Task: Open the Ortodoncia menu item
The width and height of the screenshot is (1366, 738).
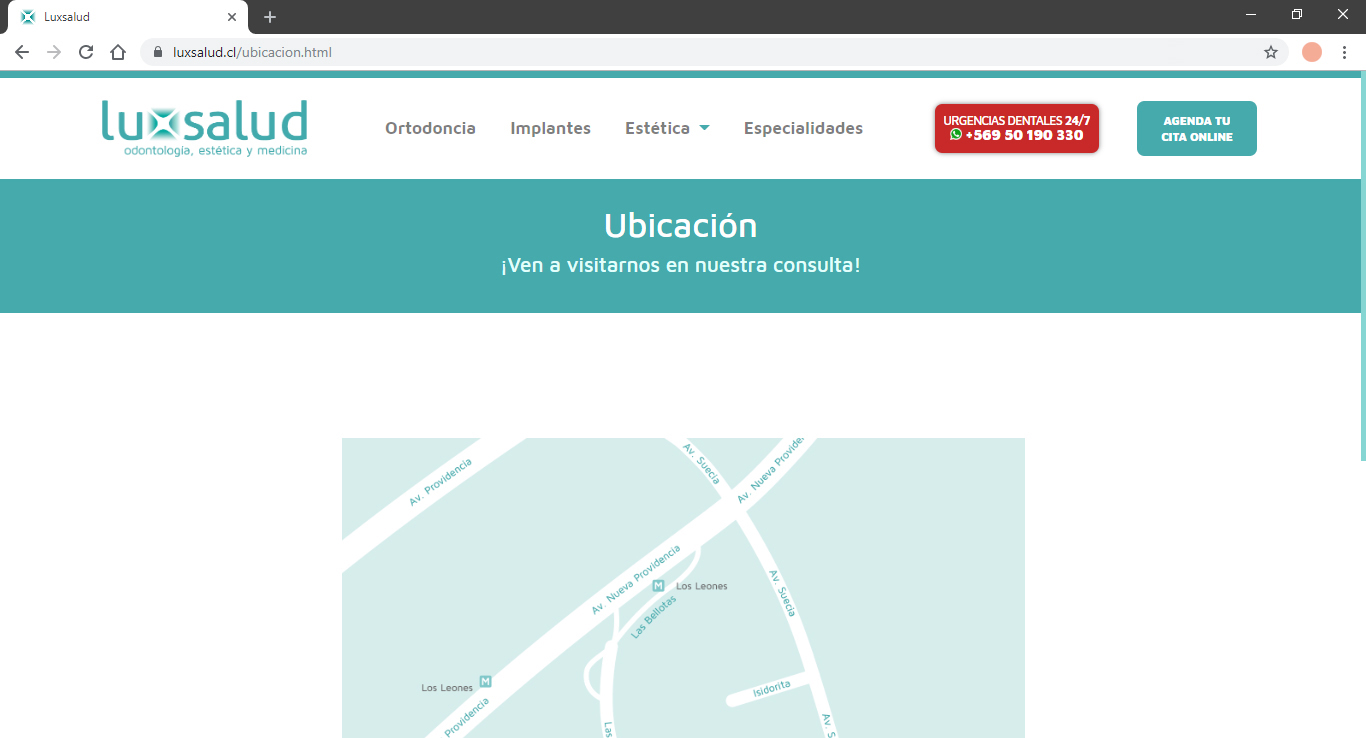Action: (430, 128)
